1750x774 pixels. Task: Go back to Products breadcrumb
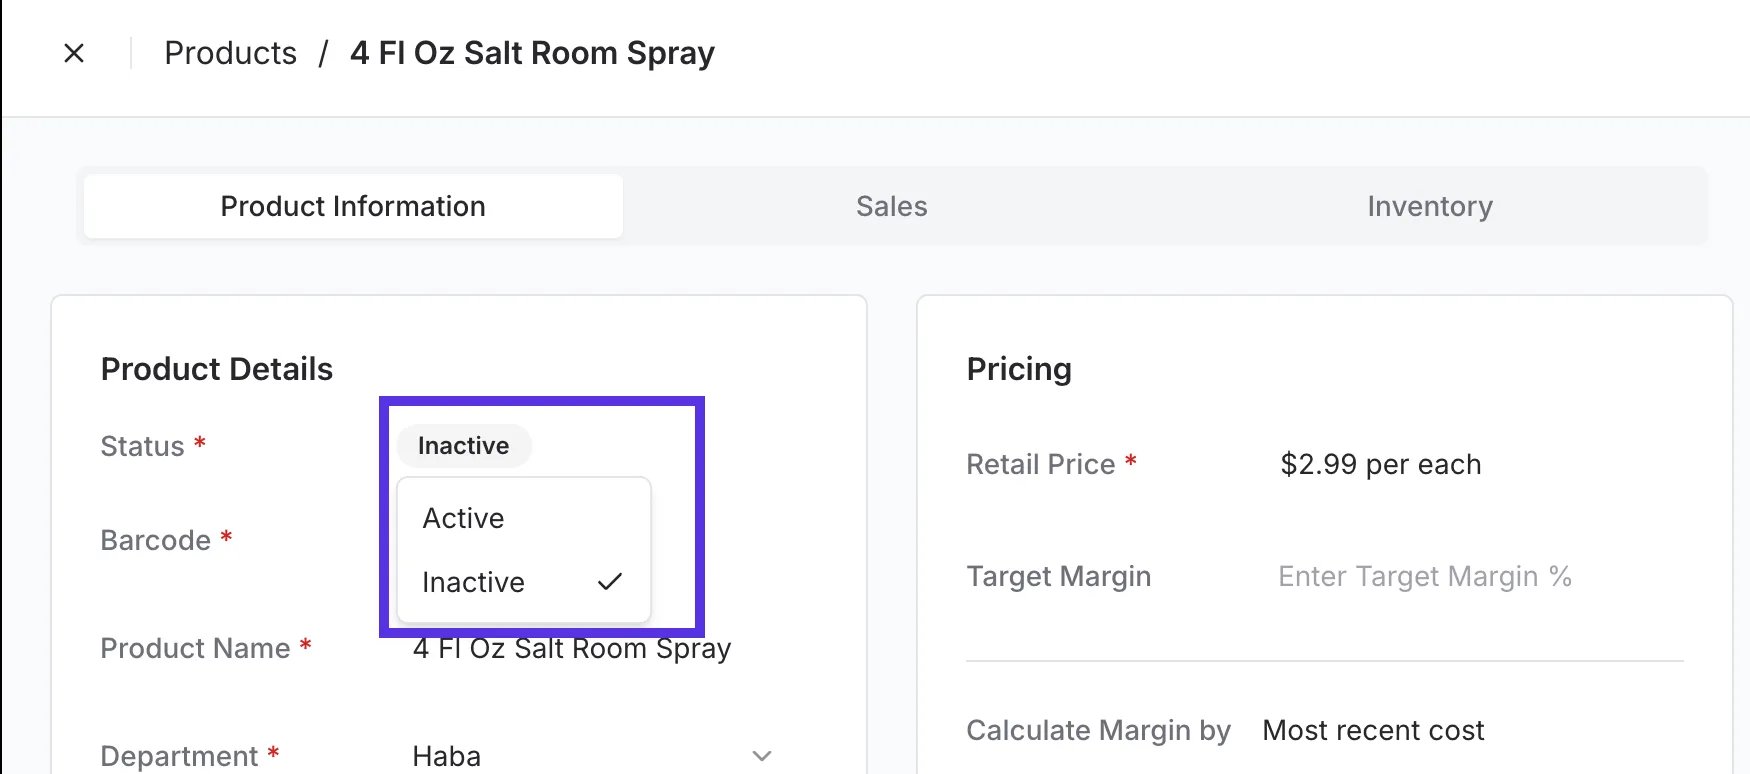pos(230,53)
